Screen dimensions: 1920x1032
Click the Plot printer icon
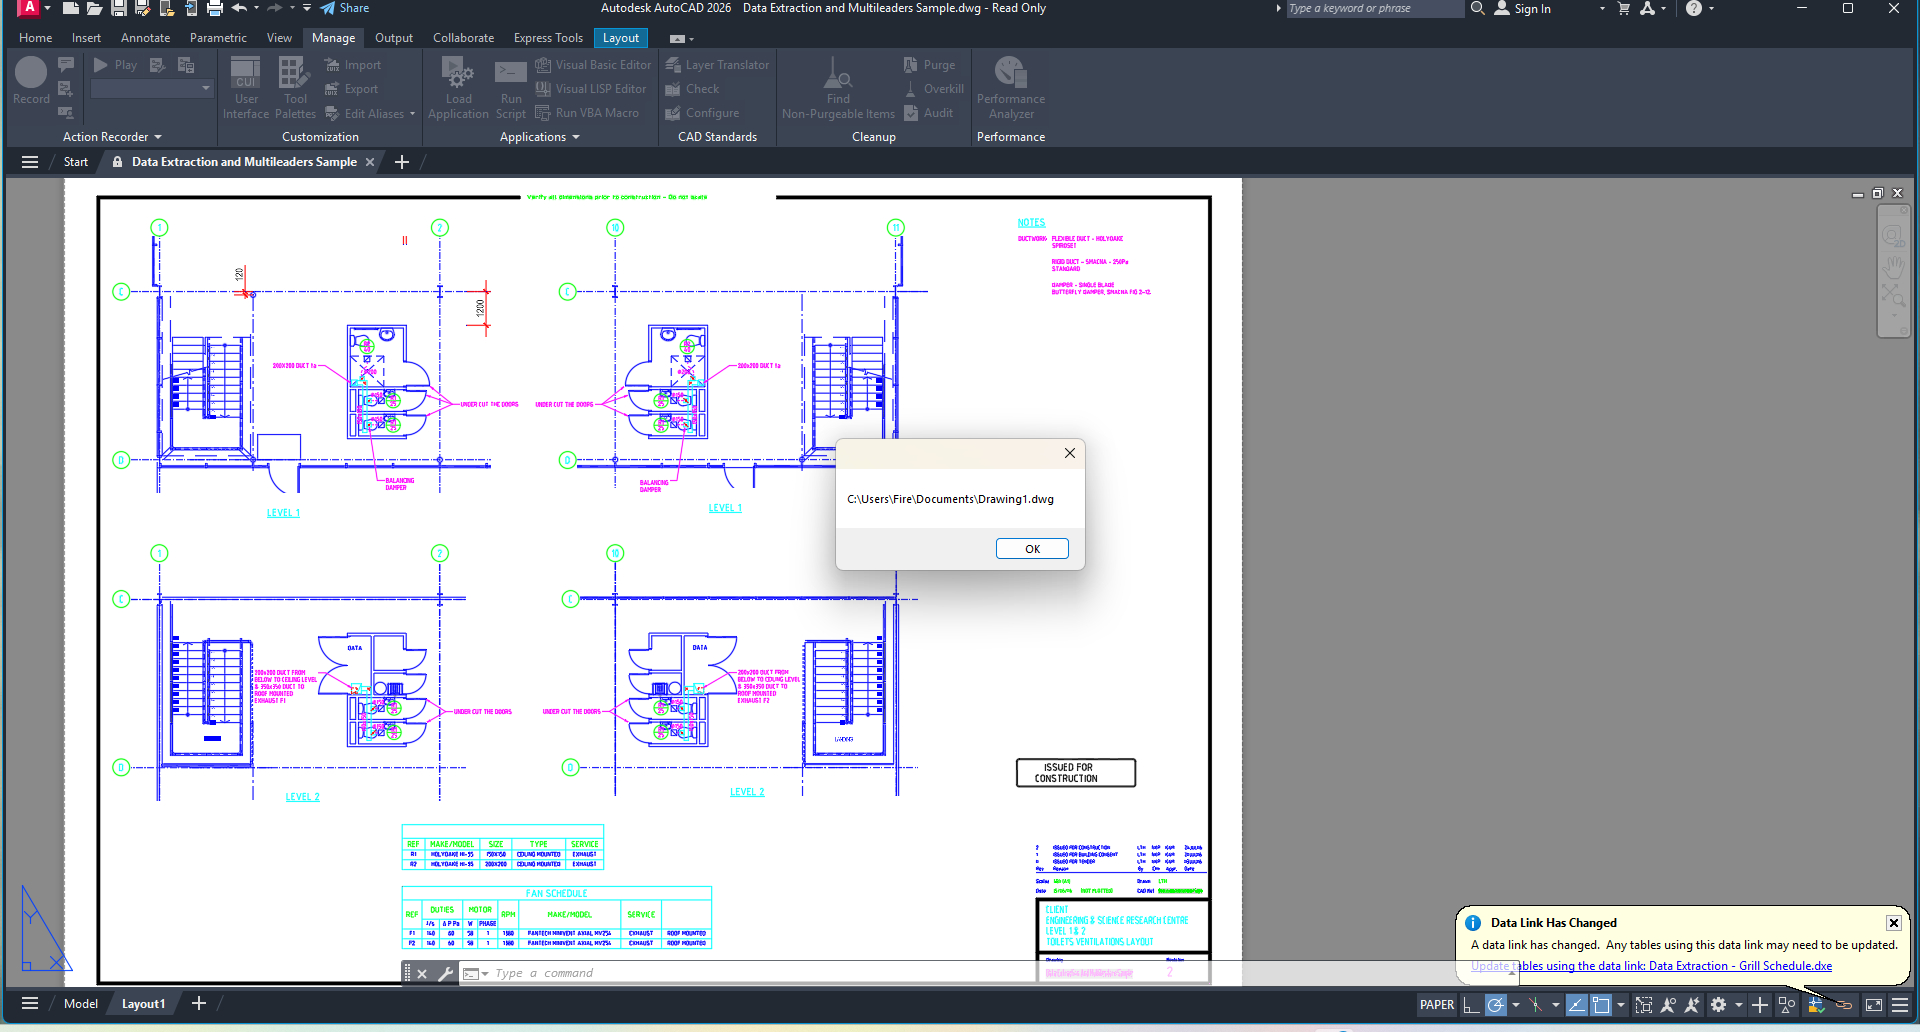(214, 9)
